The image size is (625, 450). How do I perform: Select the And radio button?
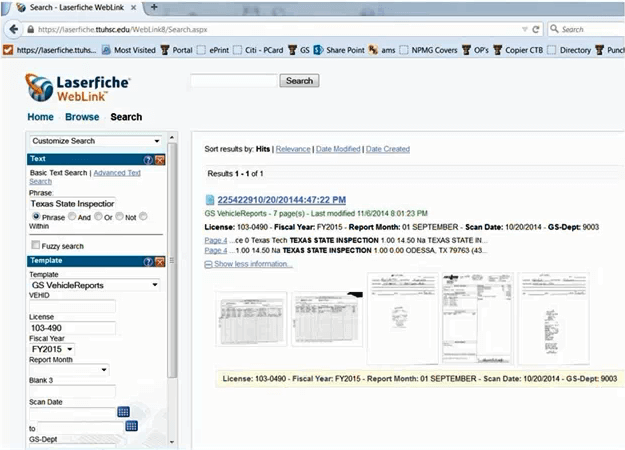(72, 216)
